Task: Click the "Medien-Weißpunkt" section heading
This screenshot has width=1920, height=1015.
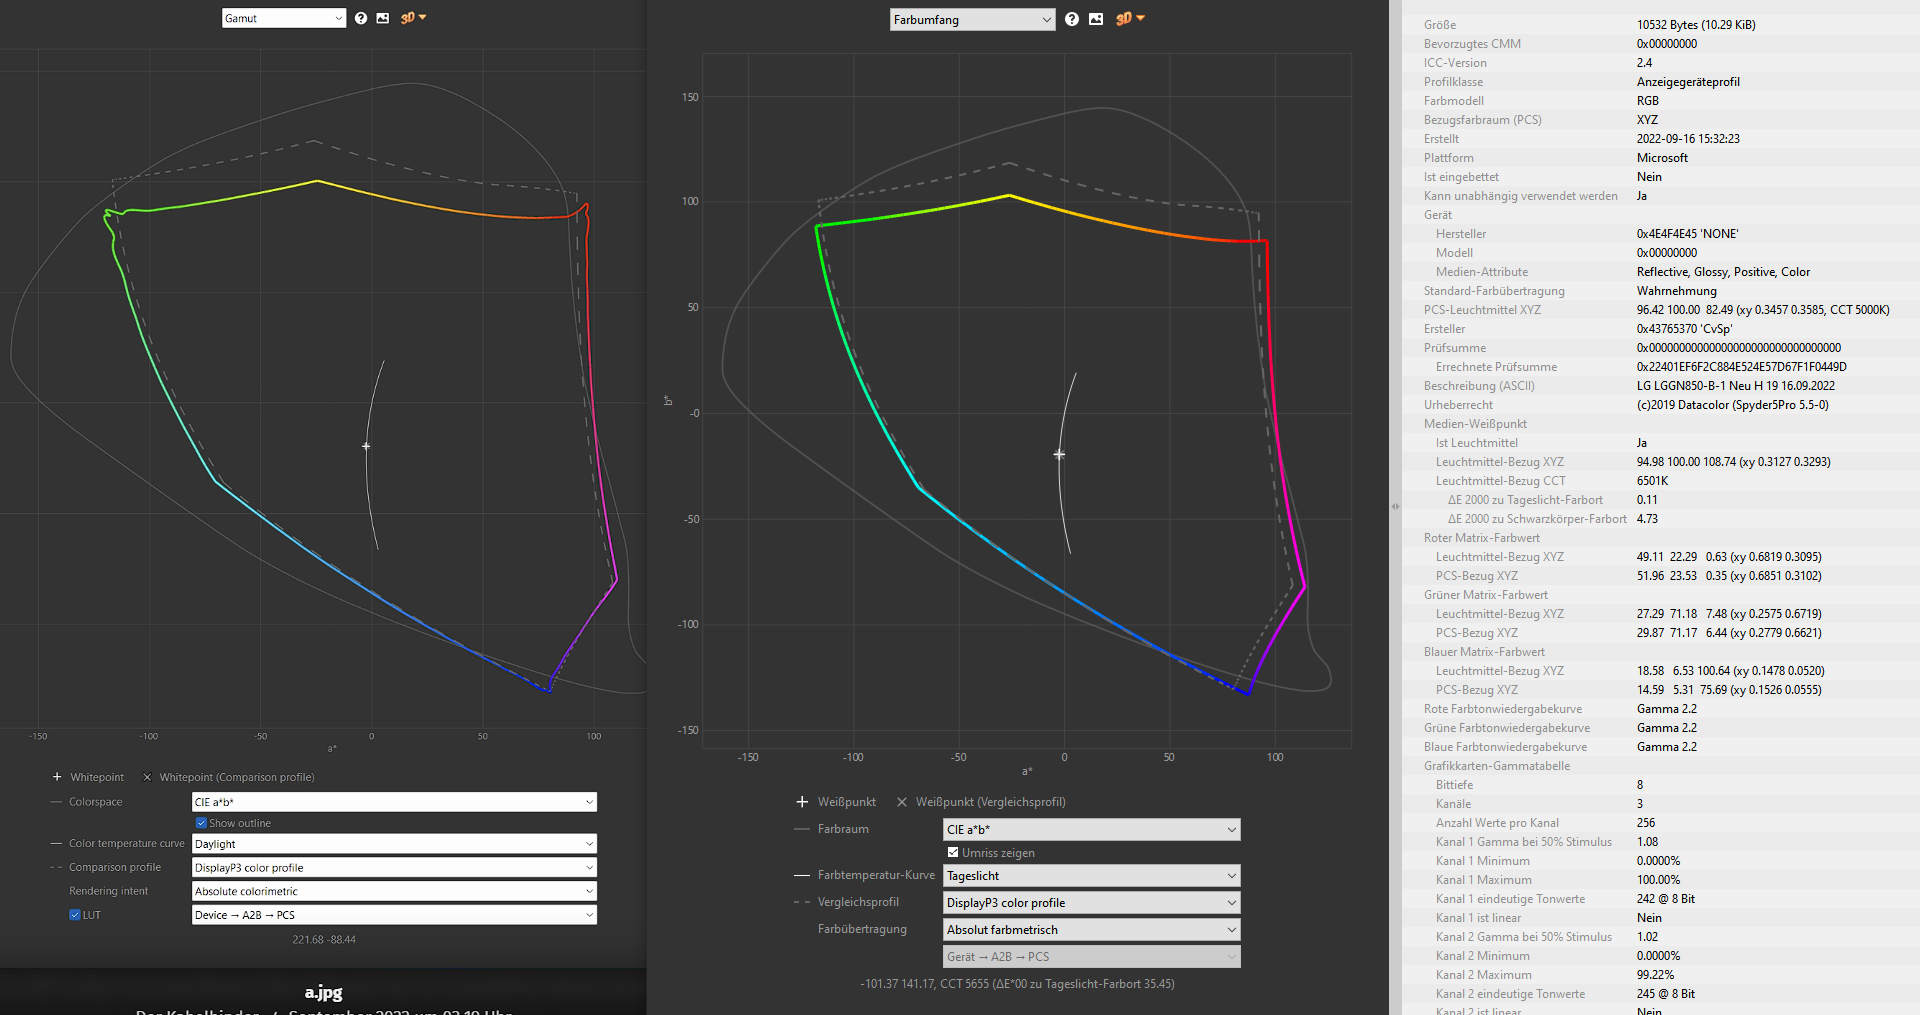Action: coord(1475,424)
